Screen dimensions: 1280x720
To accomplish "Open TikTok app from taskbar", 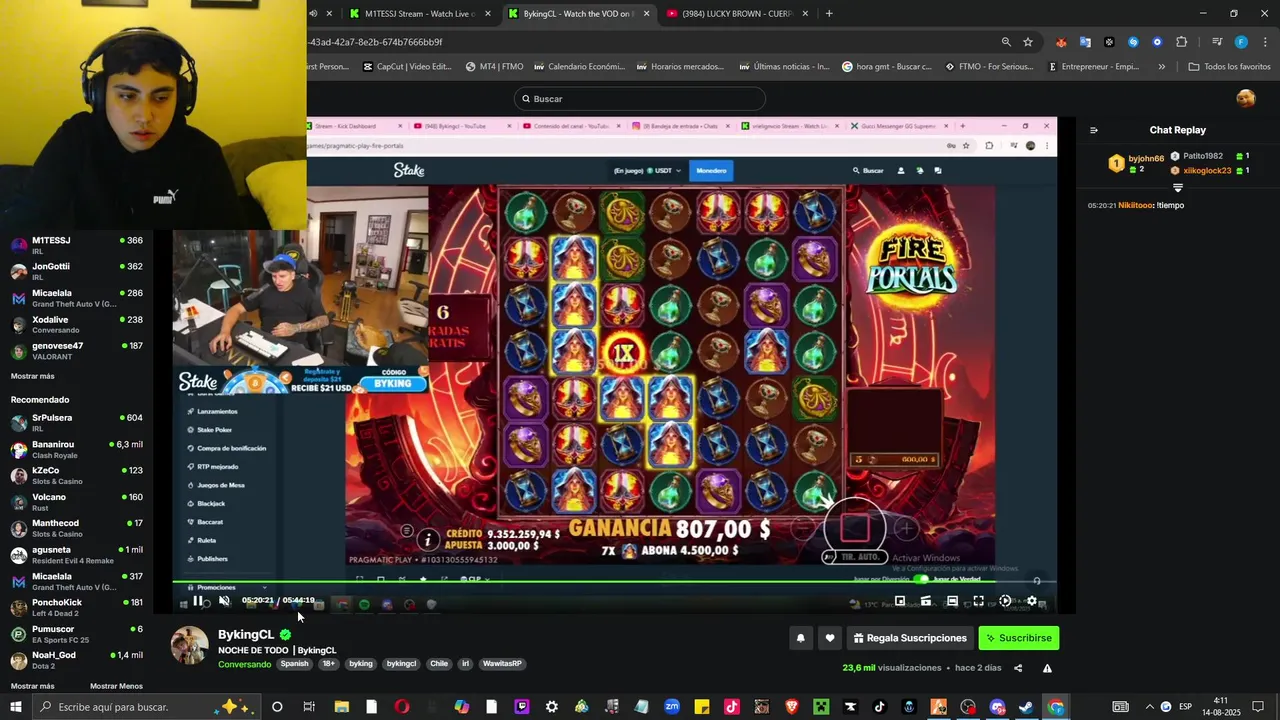I will click(880, 707).
